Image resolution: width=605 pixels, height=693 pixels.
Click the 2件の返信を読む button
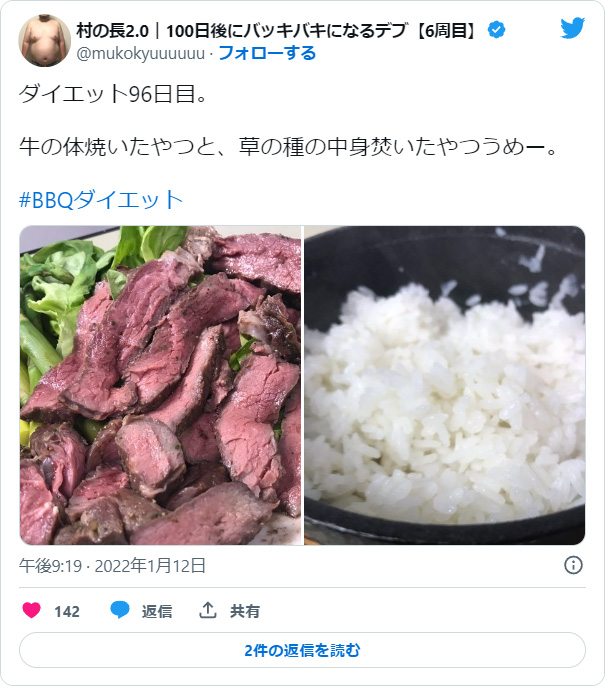pyautogui.click(x=302, y=650)
